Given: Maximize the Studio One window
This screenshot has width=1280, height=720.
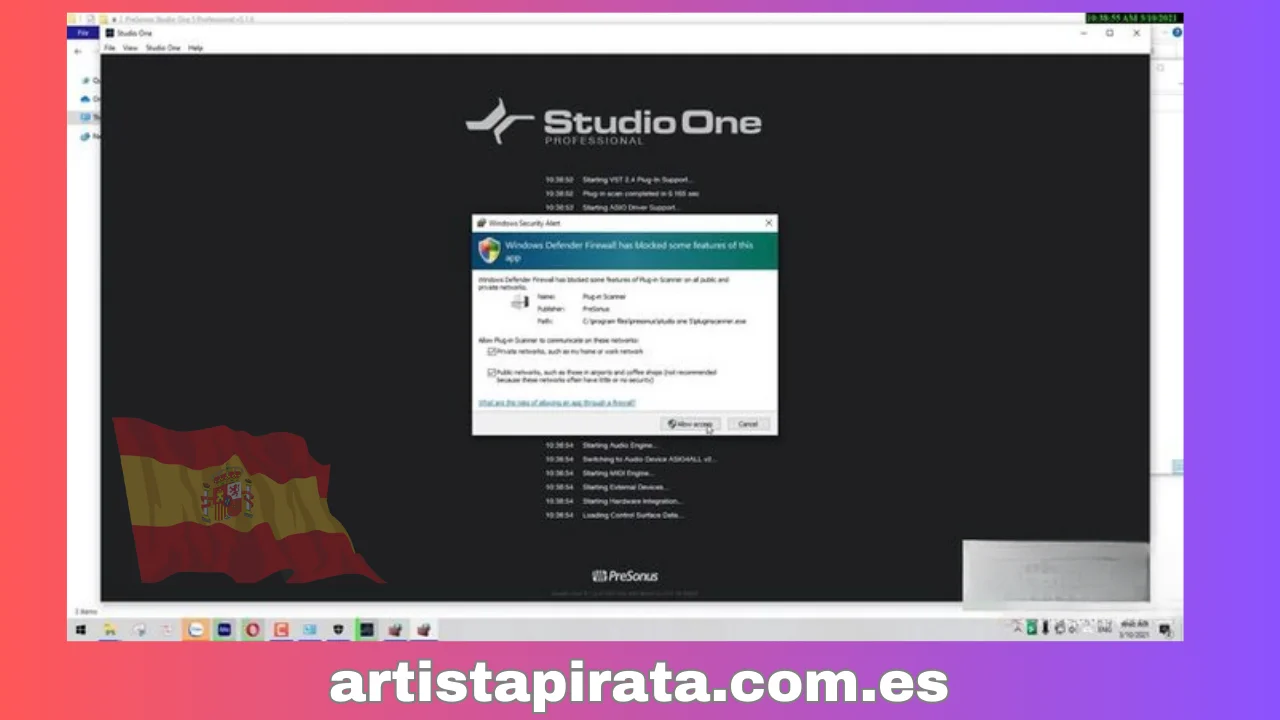Looking at the screenshot, I should (1109, 33).
